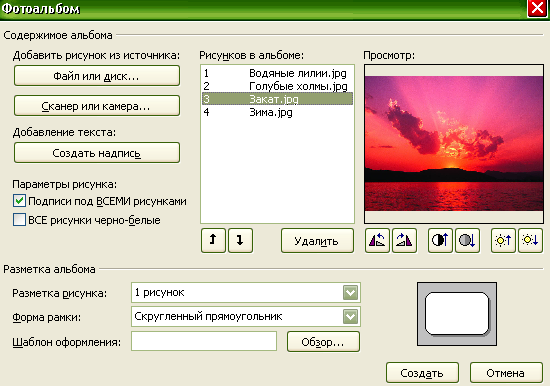This screenshot has width=550, height=386.
Task: Enable ВСЕ рисунки черно-белые checkbox
Action: pyautogui.click(x=19, y=220)
